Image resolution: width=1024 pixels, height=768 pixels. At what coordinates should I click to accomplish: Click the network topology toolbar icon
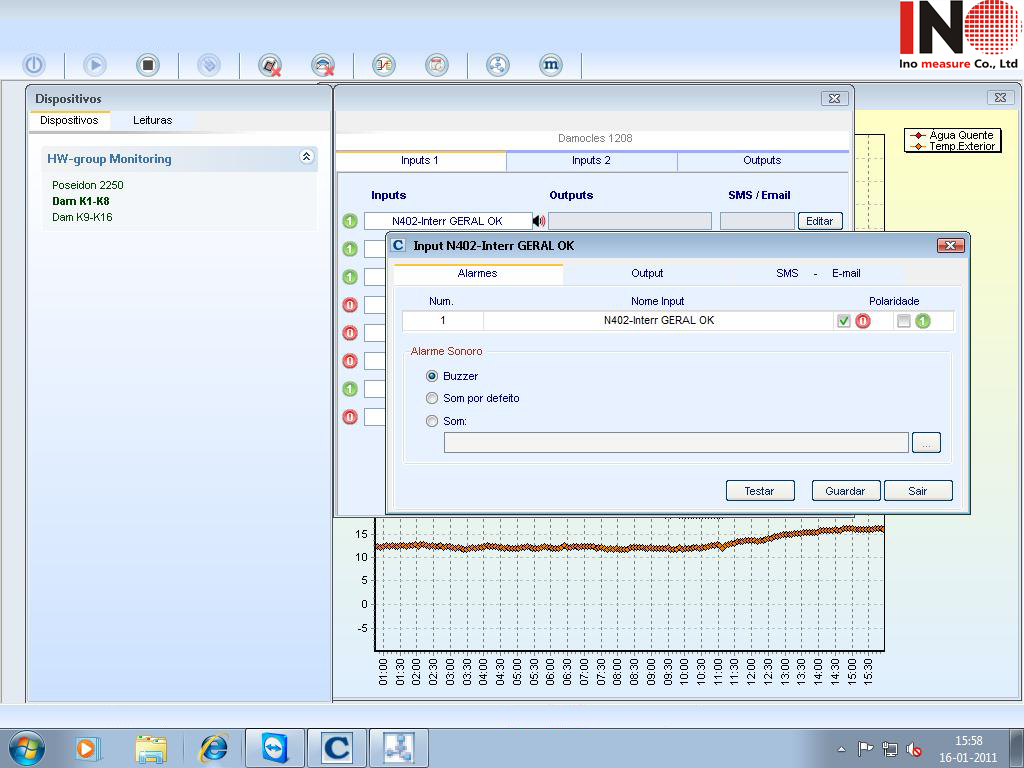pos(497,66)
